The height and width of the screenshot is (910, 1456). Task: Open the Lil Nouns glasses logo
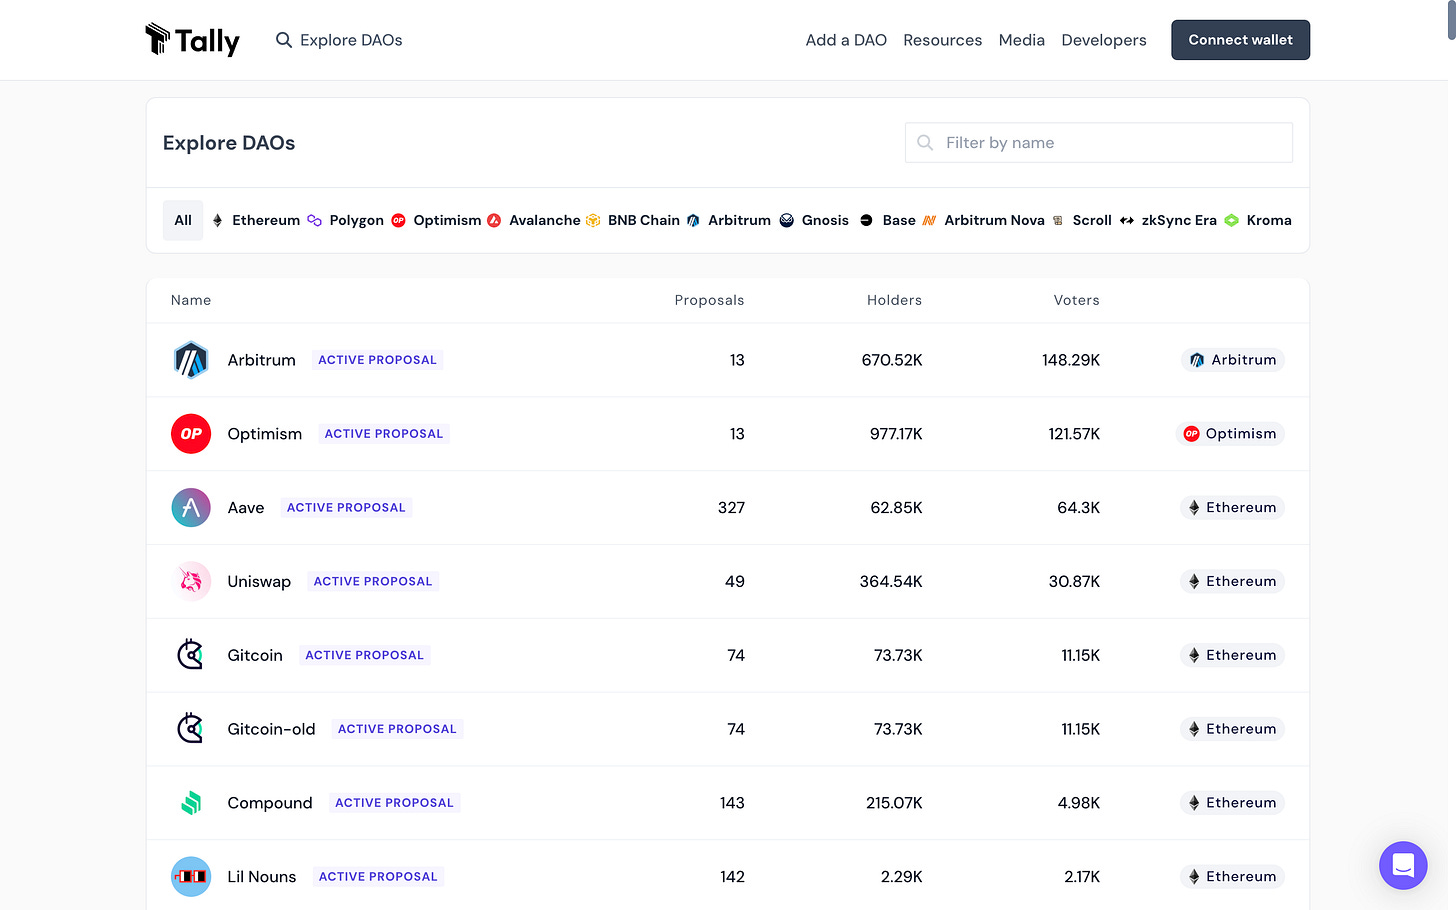pos(191,877)
